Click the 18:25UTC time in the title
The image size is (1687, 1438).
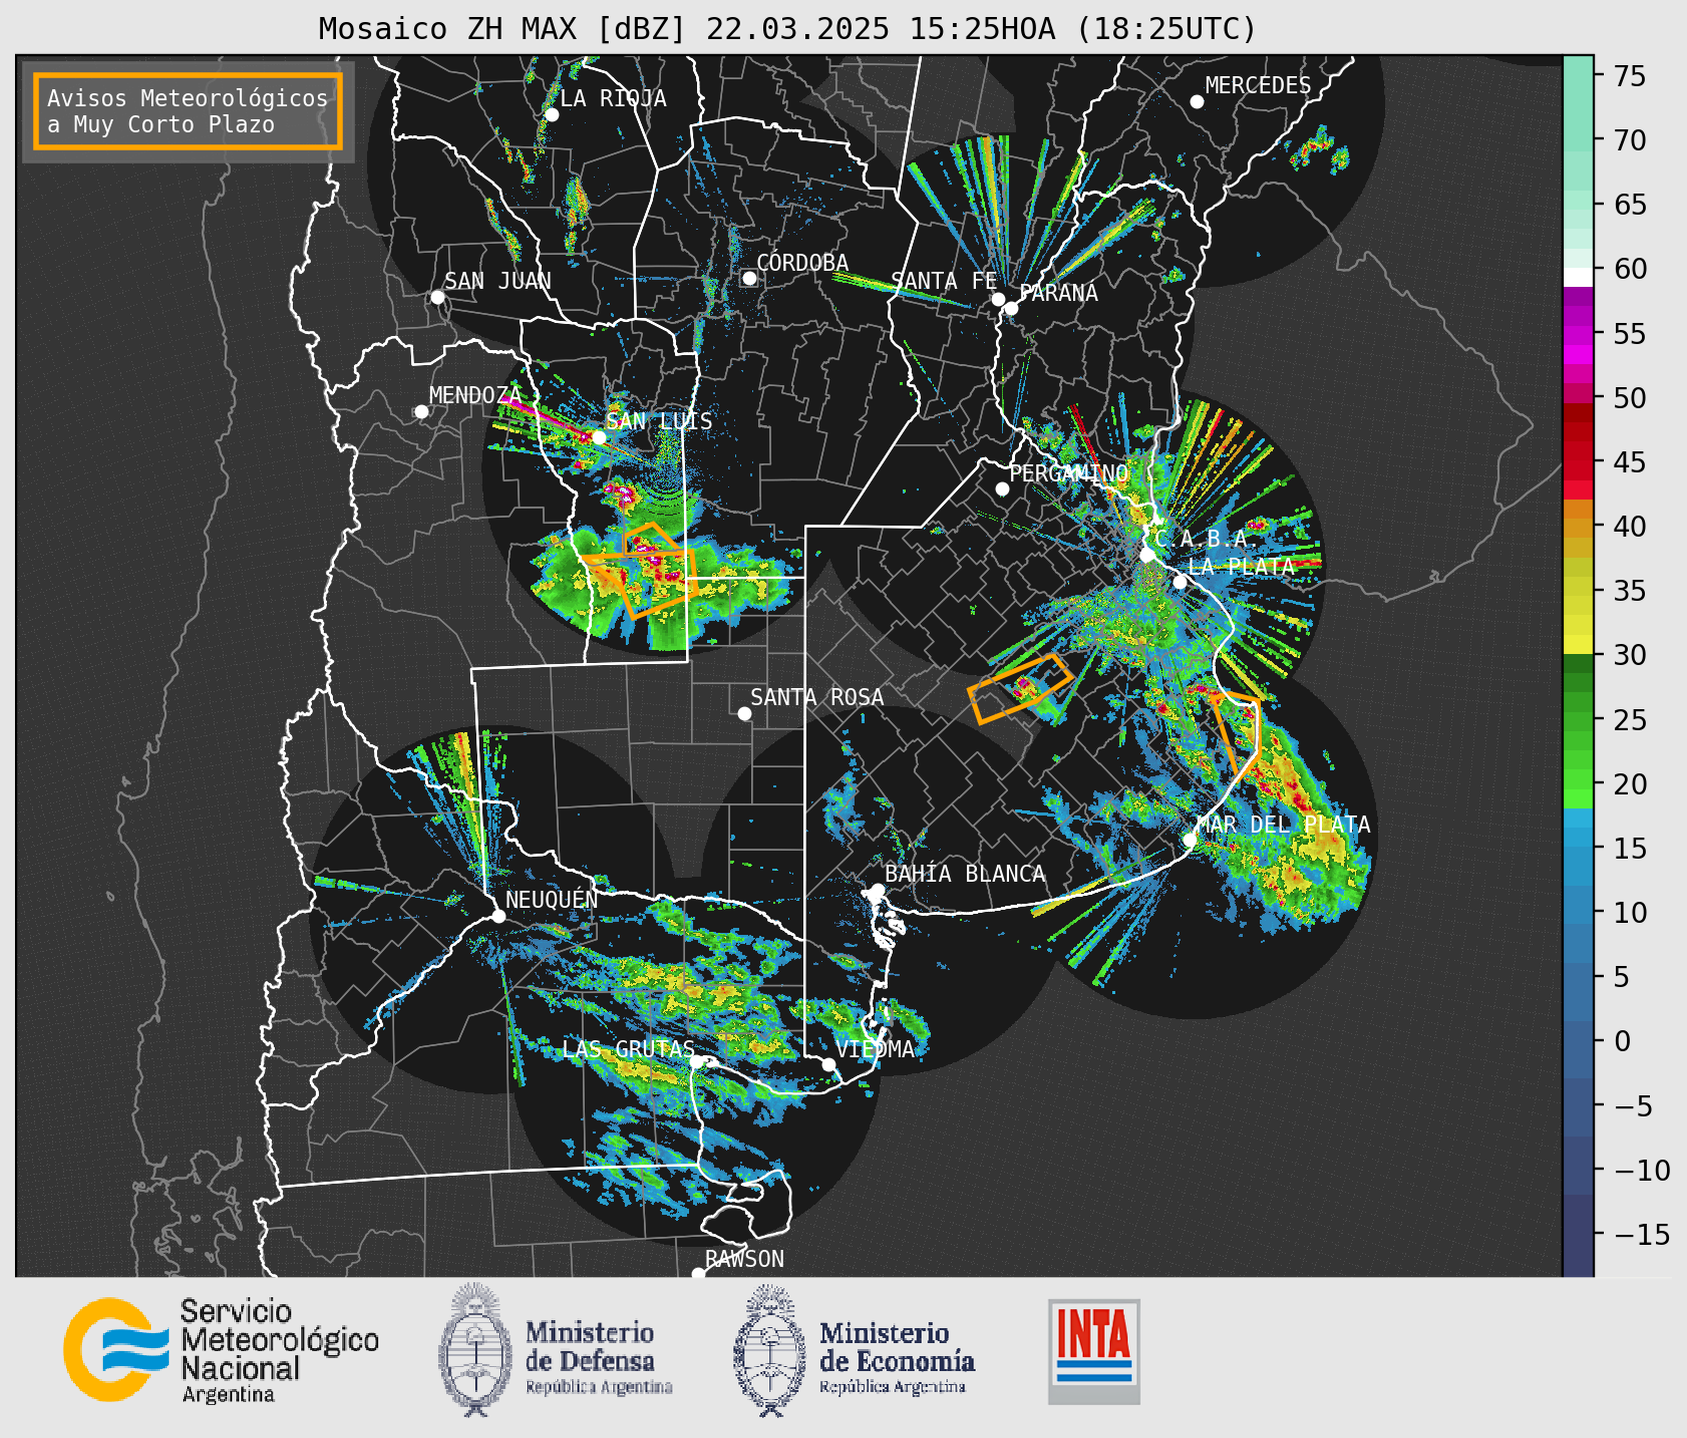click(1166, 29)
